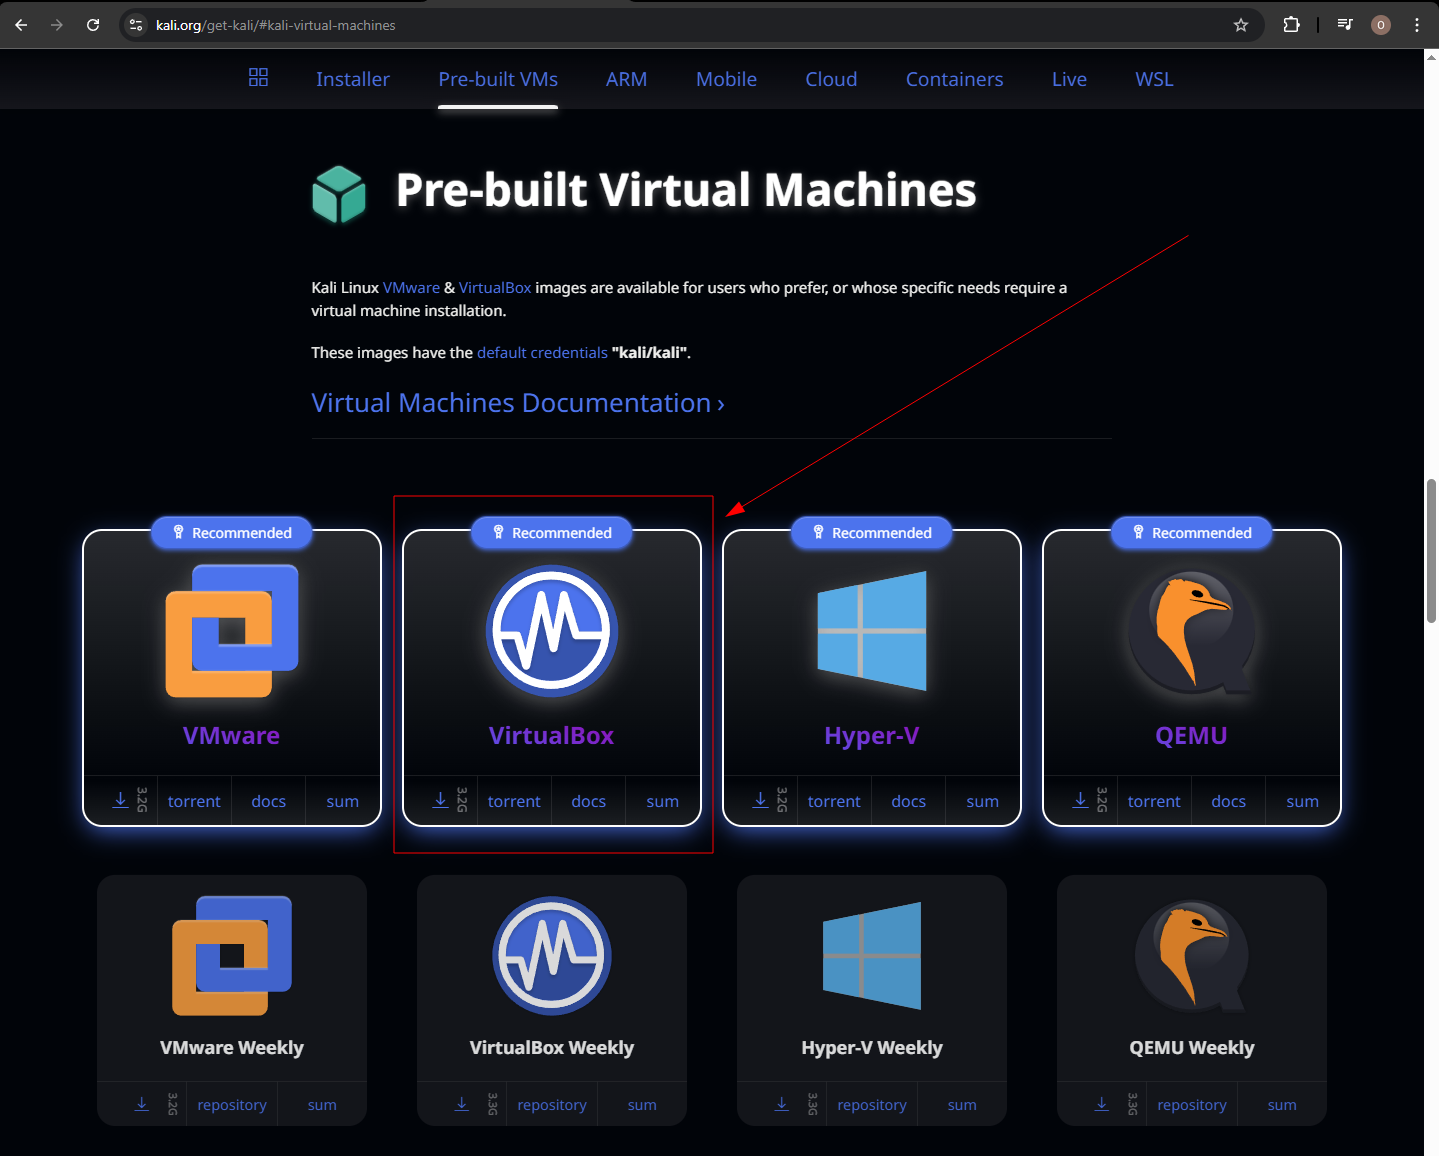
Task: Click the VMware Weekly logo image
Action: pos(232,956)
